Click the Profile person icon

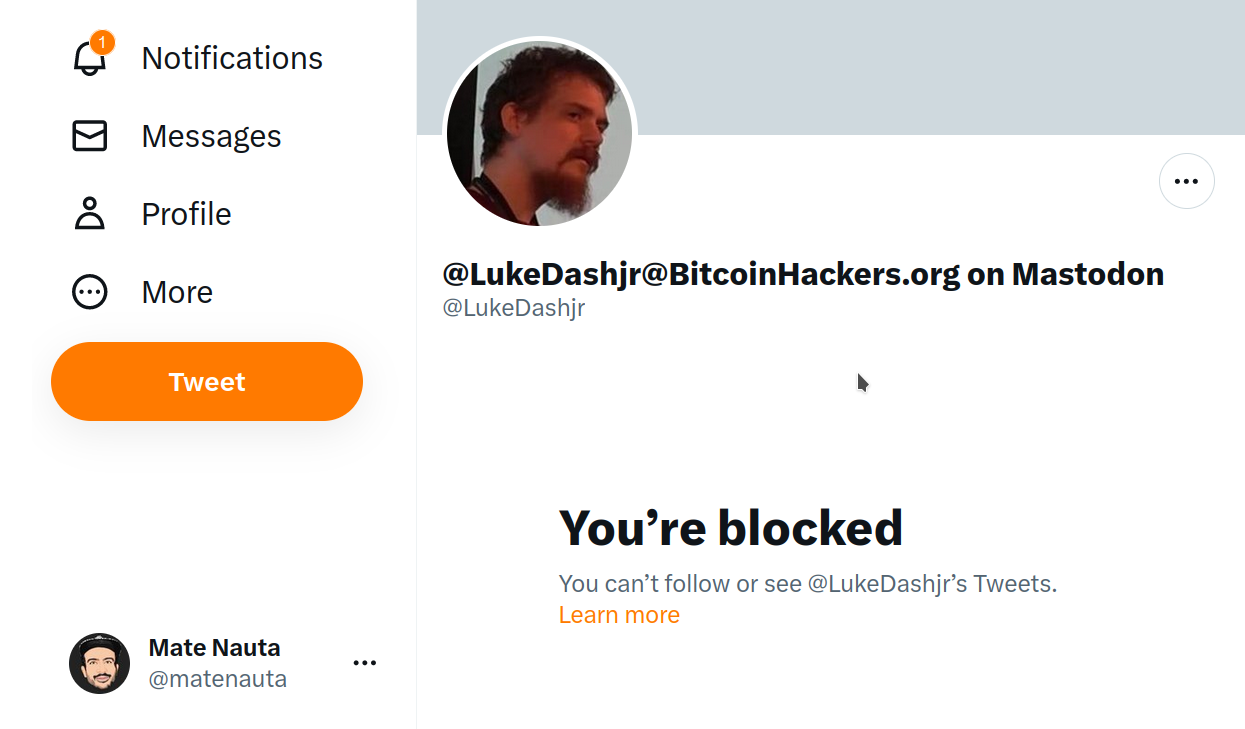[x=90, y=214]
